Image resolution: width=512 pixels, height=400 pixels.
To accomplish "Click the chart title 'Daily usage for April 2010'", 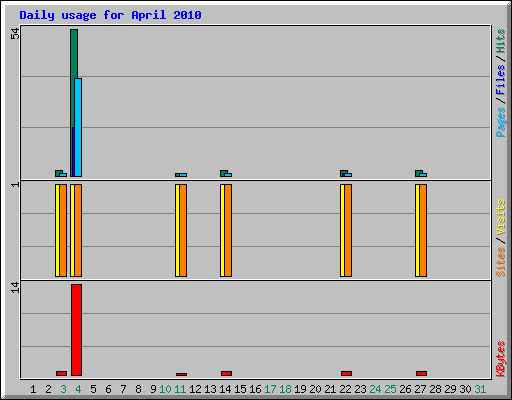I will coord(110,15).
